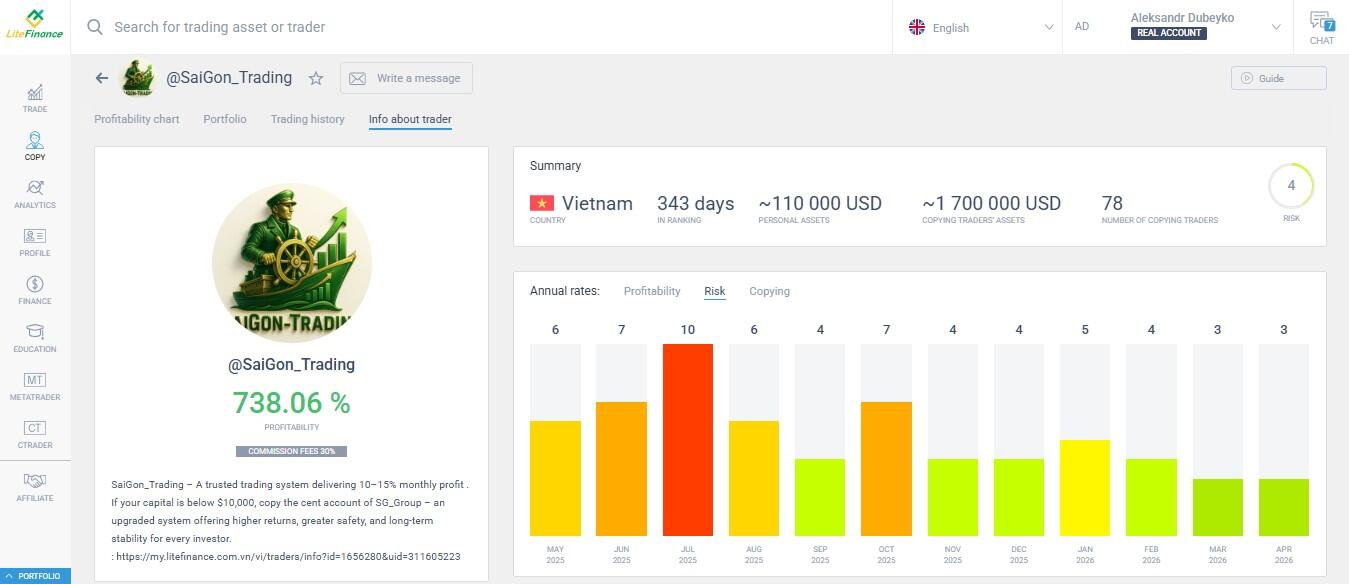Screen dimensions: 1349x584
Task: Click the ~110 000 USD personal assets value
Action: pos(820,203)
